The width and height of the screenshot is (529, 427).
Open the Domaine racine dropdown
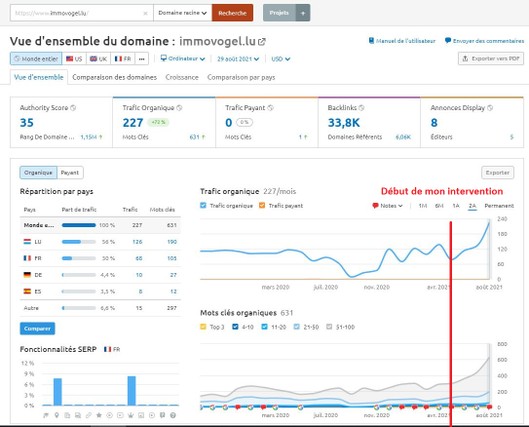(x=183, y=13)
